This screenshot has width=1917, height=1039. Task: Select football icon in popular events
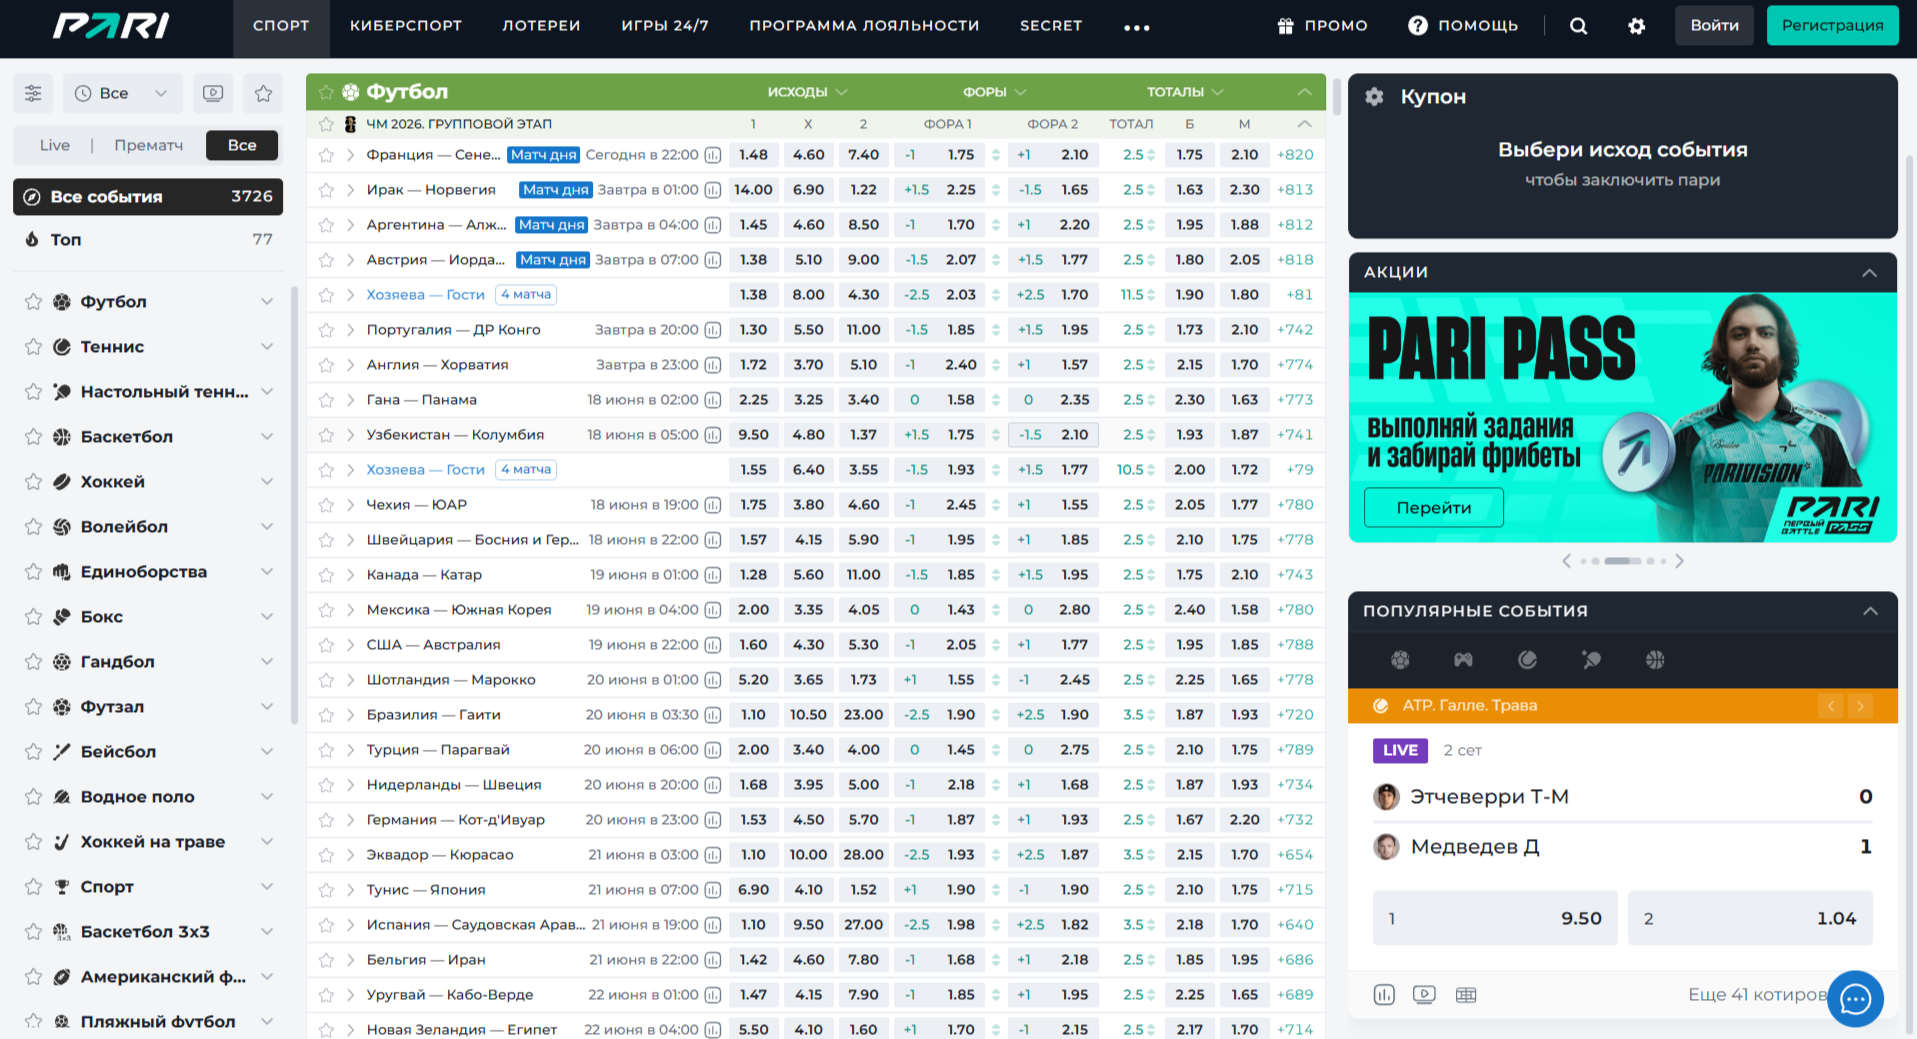point(1400,660)
